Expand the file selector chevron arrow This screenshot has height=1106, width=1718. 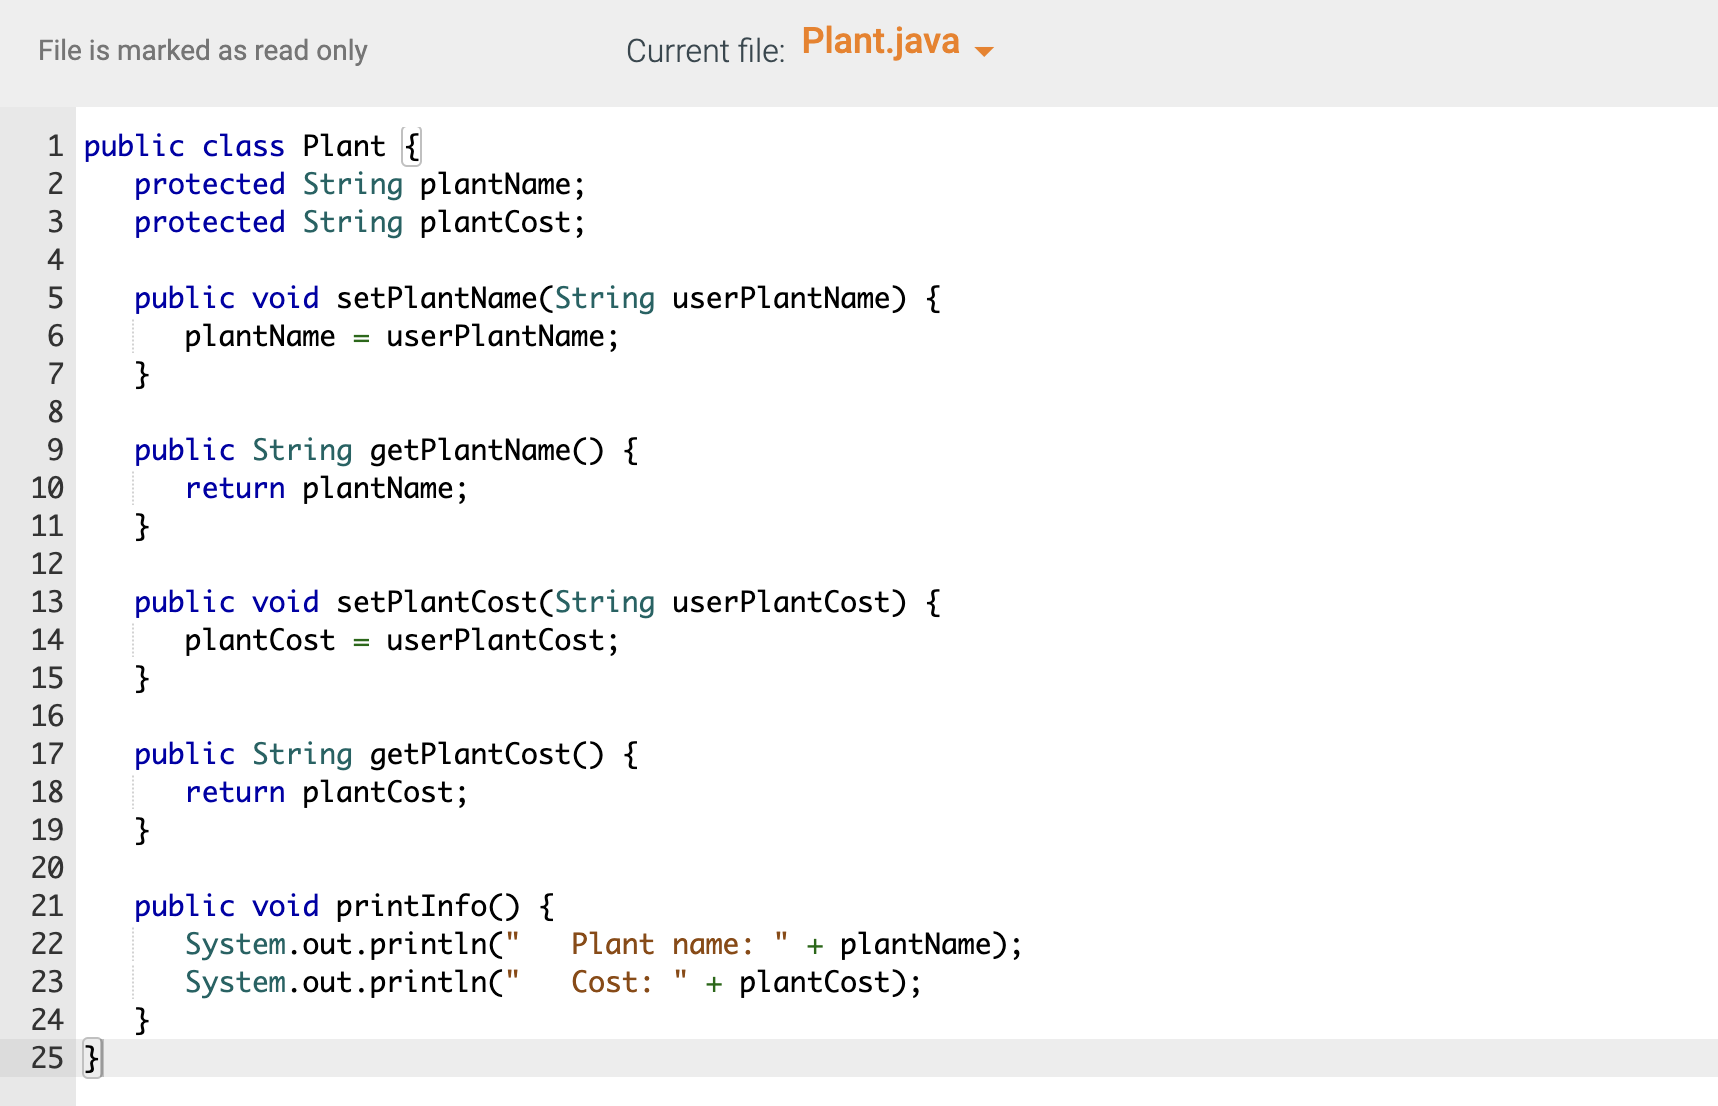coord(986,49)
